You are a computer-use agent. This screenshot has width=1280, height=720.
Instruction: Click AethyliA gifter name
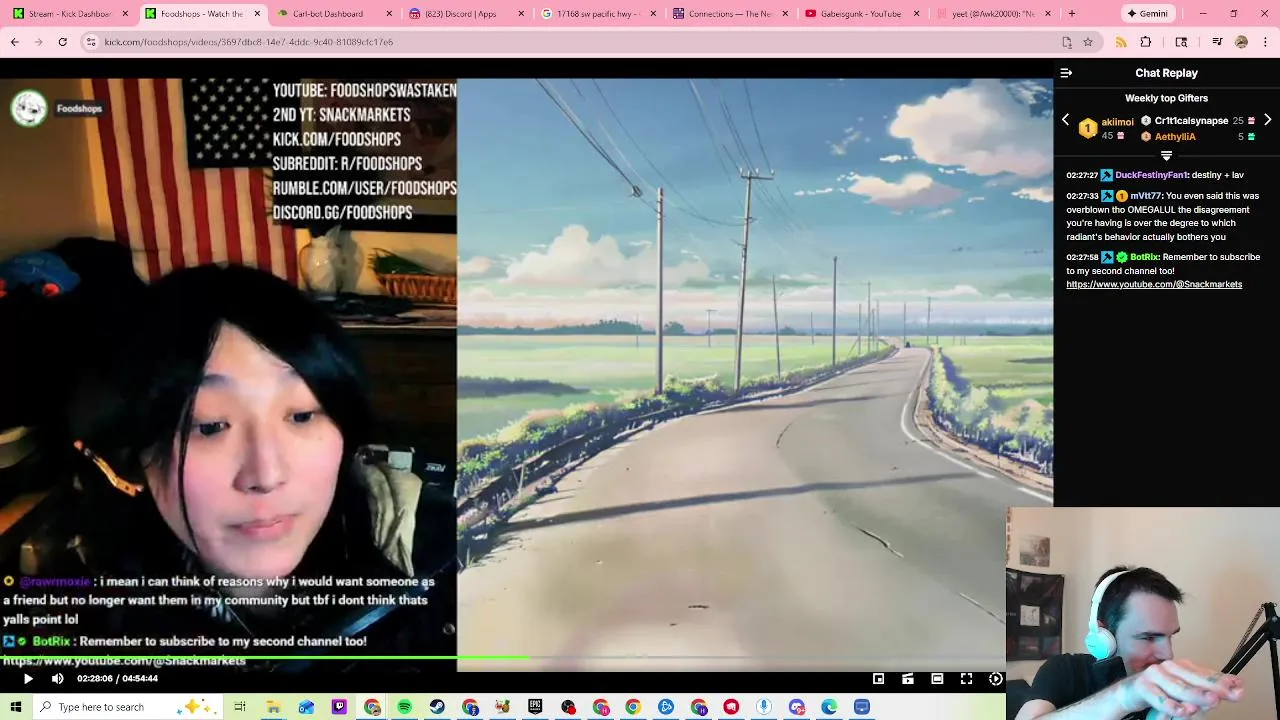click(1175, 137)
